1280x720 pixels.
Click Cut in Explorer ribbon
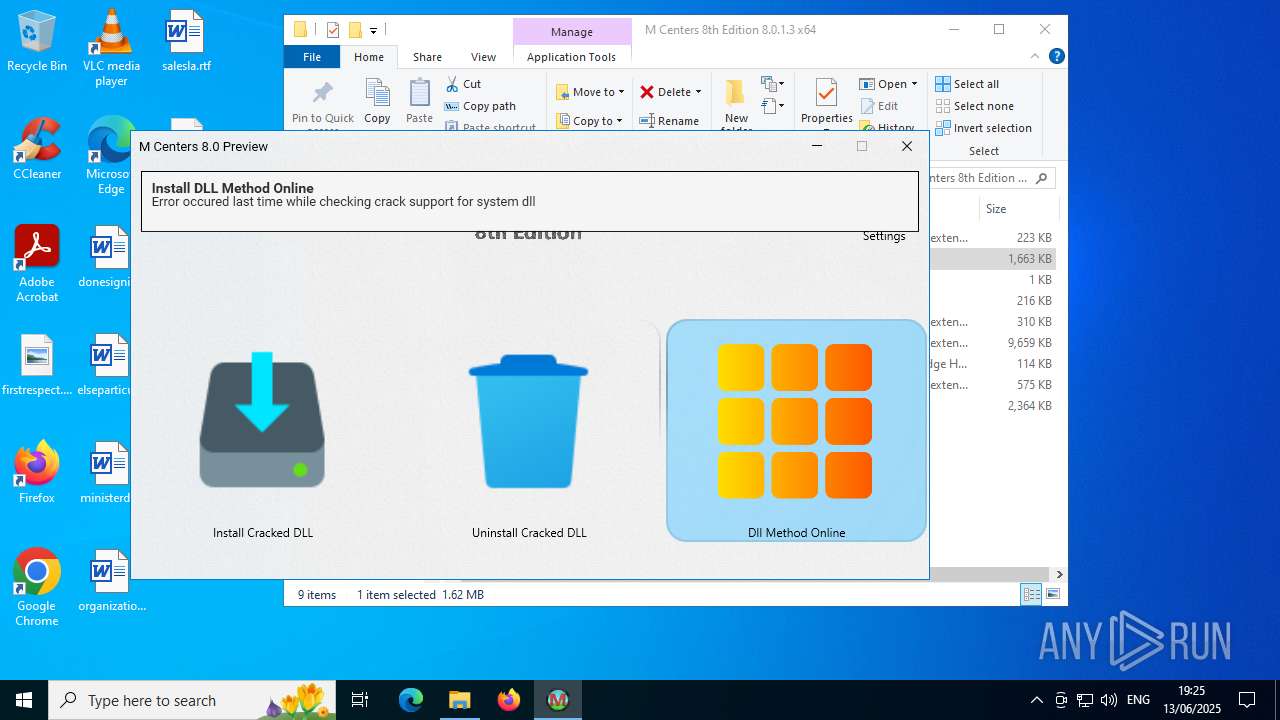coord(463,84)
